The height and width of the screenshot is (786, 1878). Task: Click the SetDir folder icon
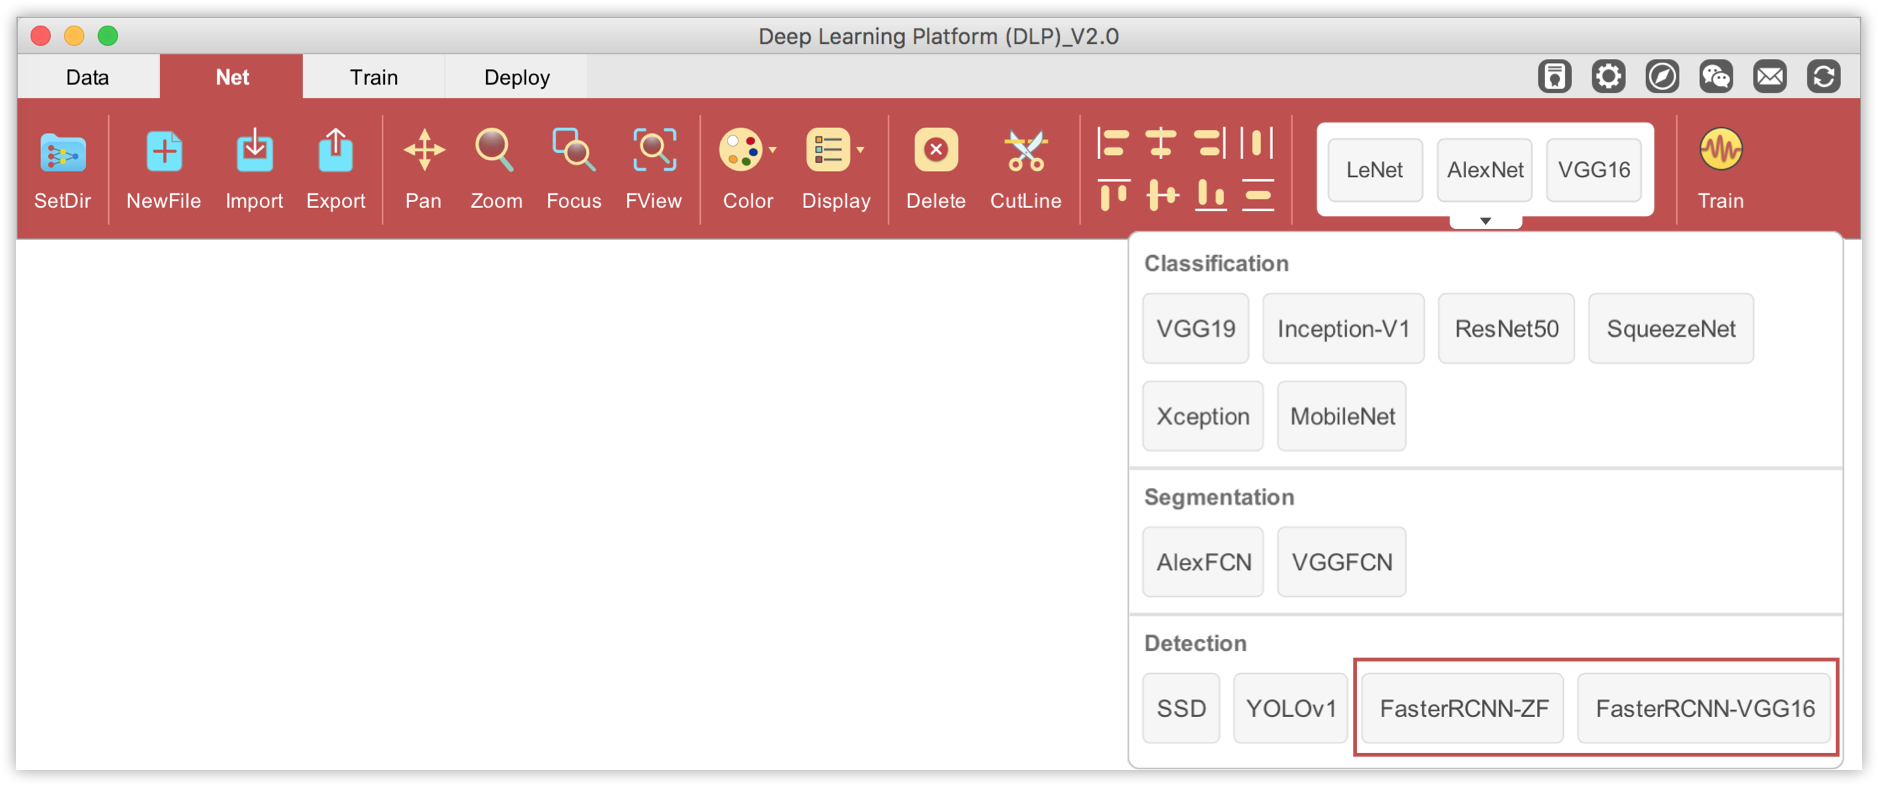coord(62,153)
